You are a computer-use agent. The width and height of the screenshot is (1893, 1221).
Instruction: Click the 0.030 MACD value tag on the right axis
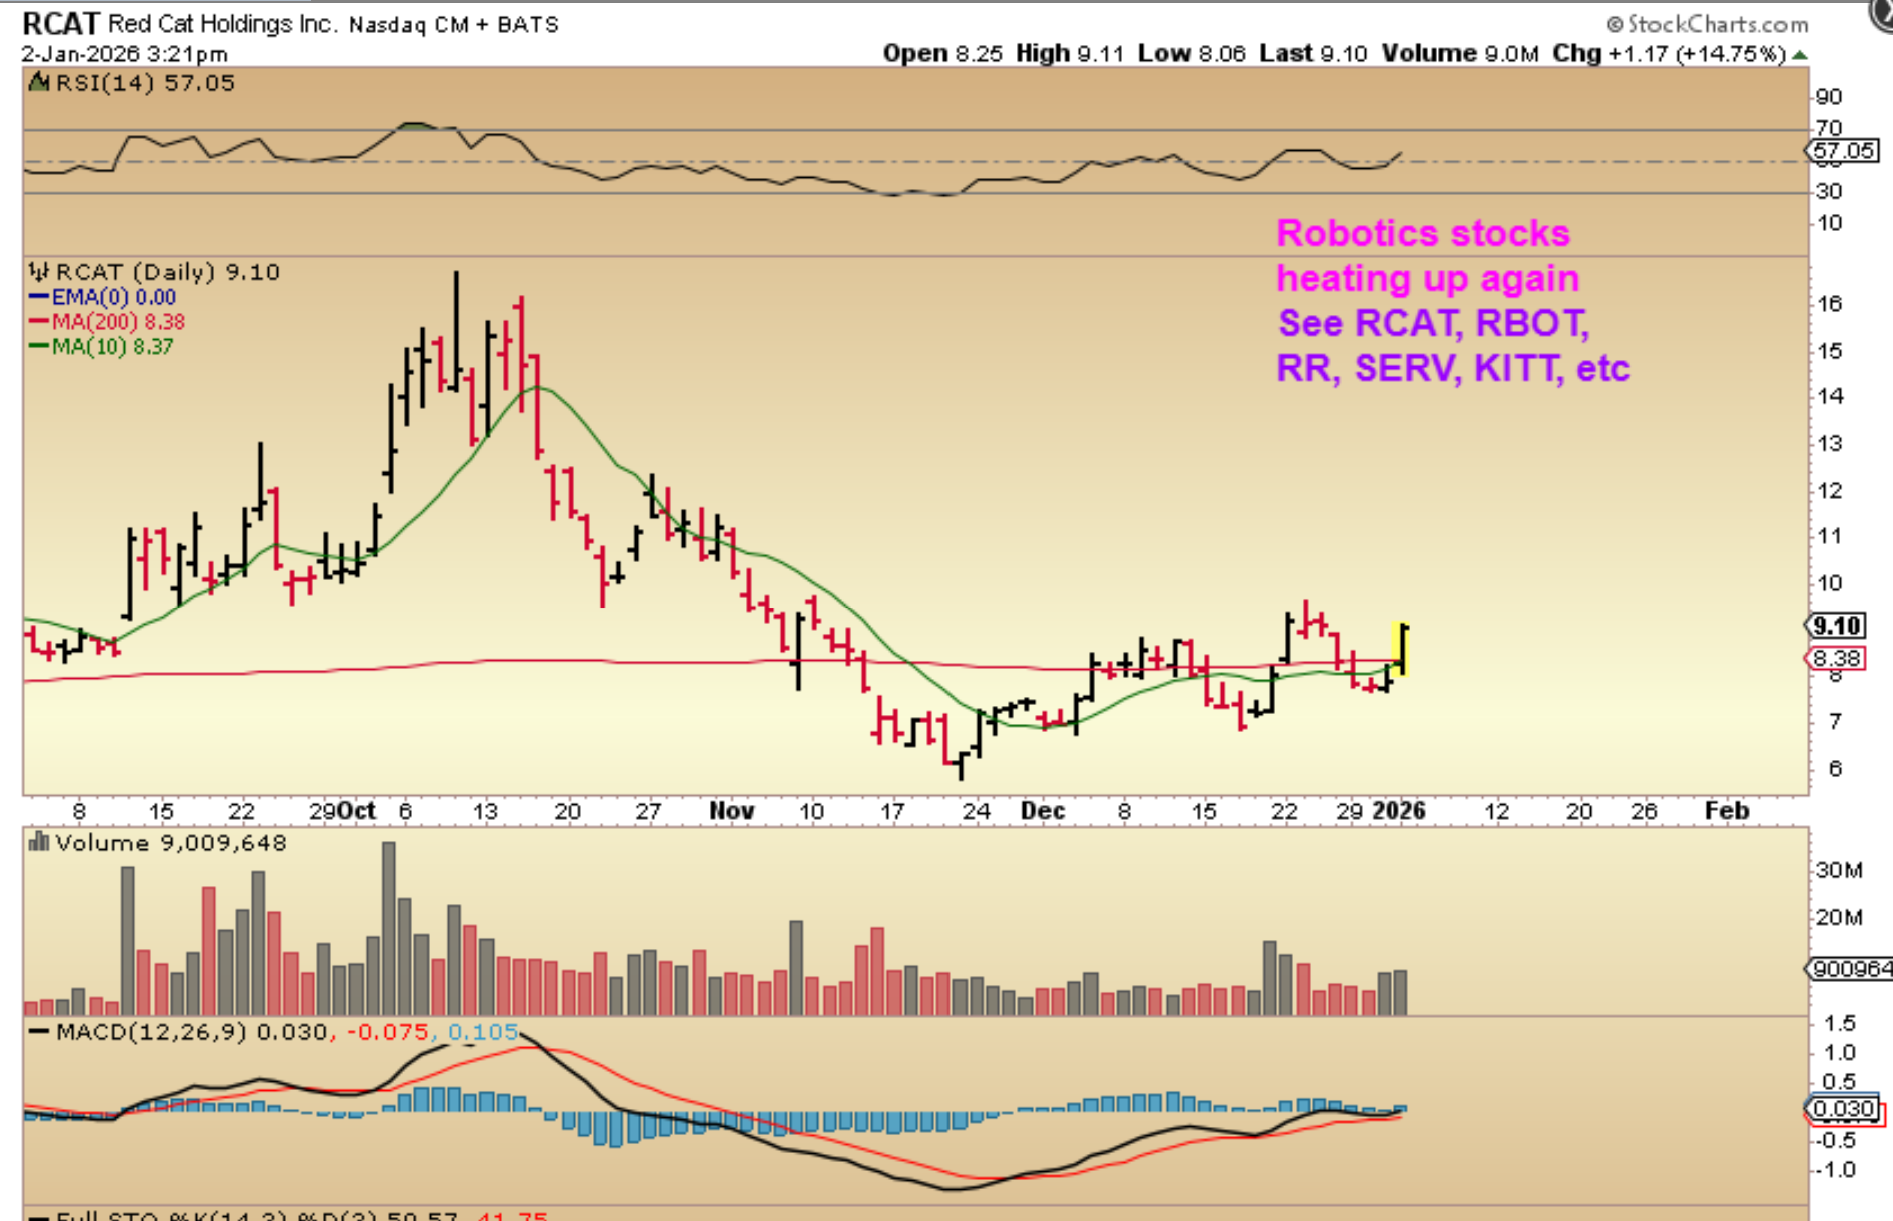click(1843, 1109)
